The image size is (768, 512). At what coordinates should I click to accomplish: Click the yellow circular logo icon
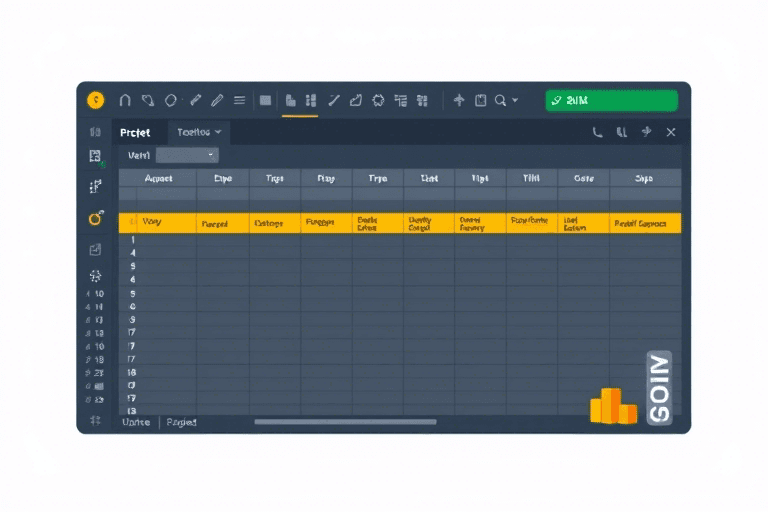coord(95,100)
